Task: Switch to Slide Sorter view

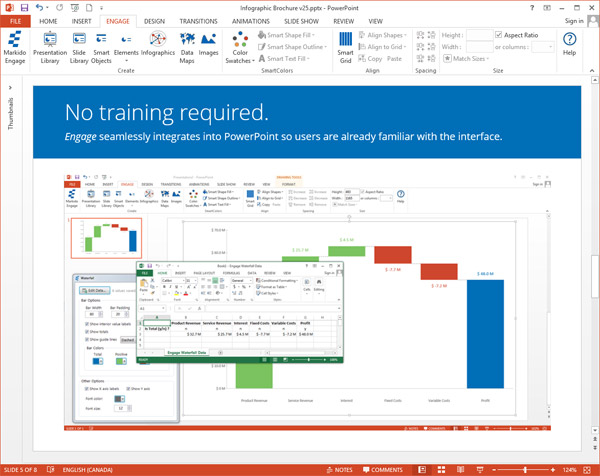Action: pos(441,469)
